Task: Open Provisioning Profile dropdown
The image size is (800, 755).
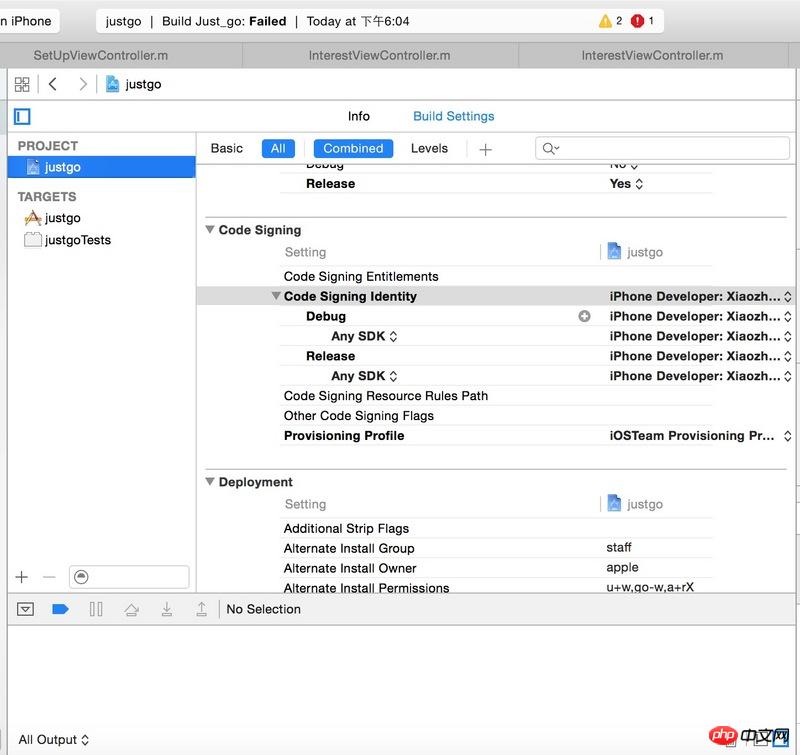Action: coord(701,436)
